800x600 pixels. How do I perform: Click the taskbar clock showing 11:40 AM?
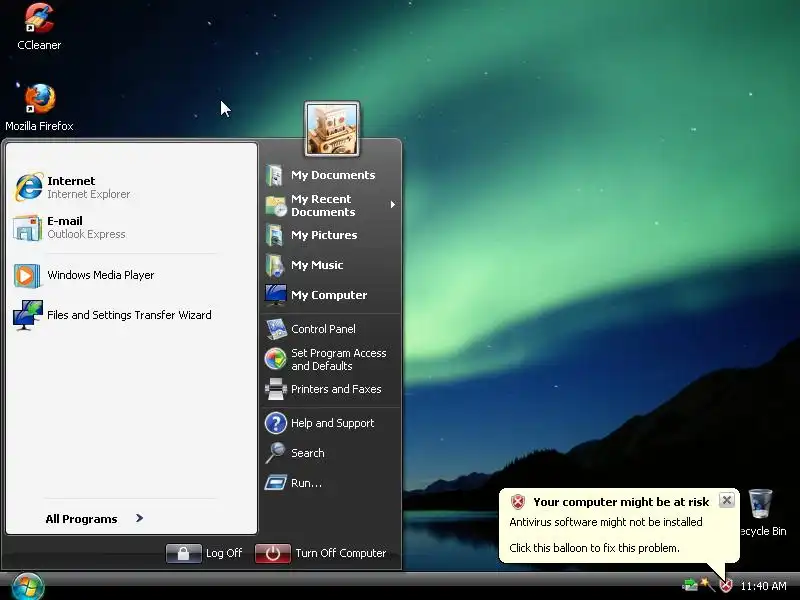point(763,586)
